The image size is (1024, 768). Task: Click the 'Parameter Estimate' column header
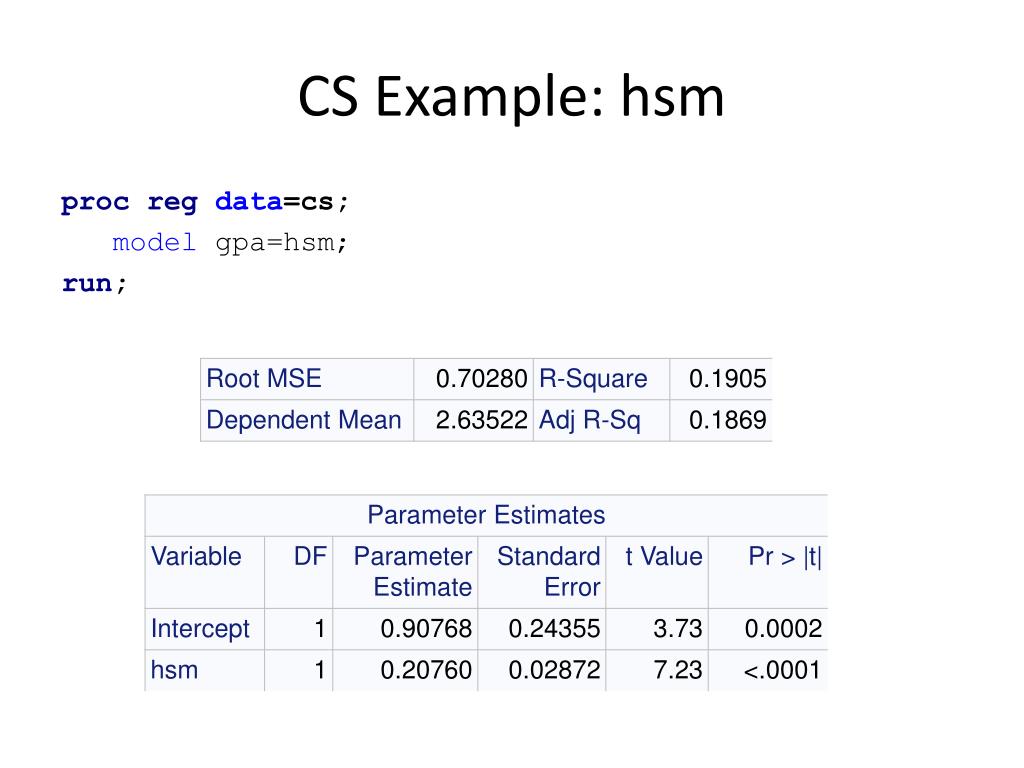pos(413,571)
